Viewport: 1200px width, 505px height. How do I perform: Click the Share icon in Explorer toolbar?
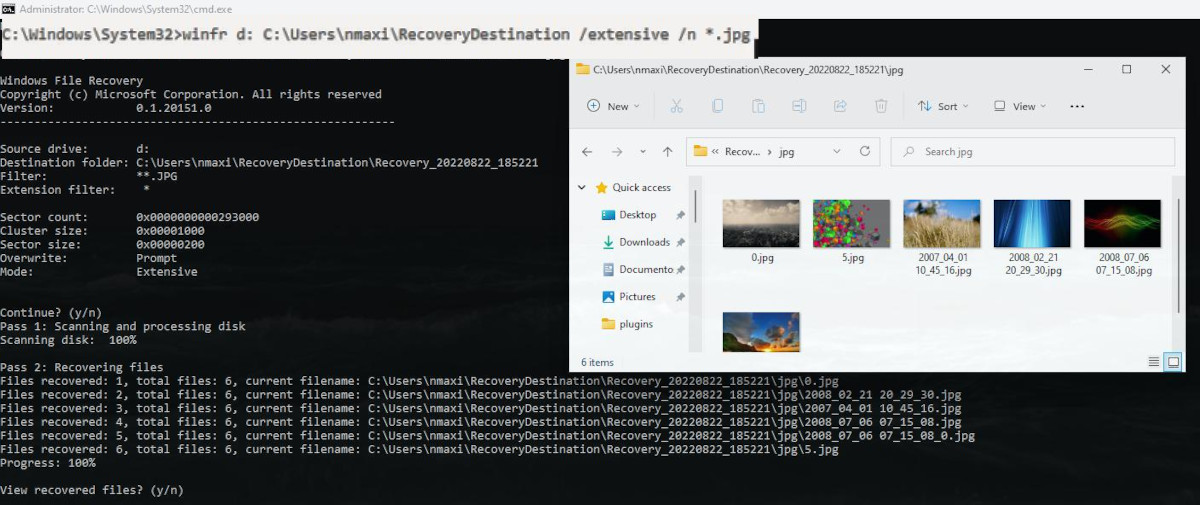click(x=840, y=106)
